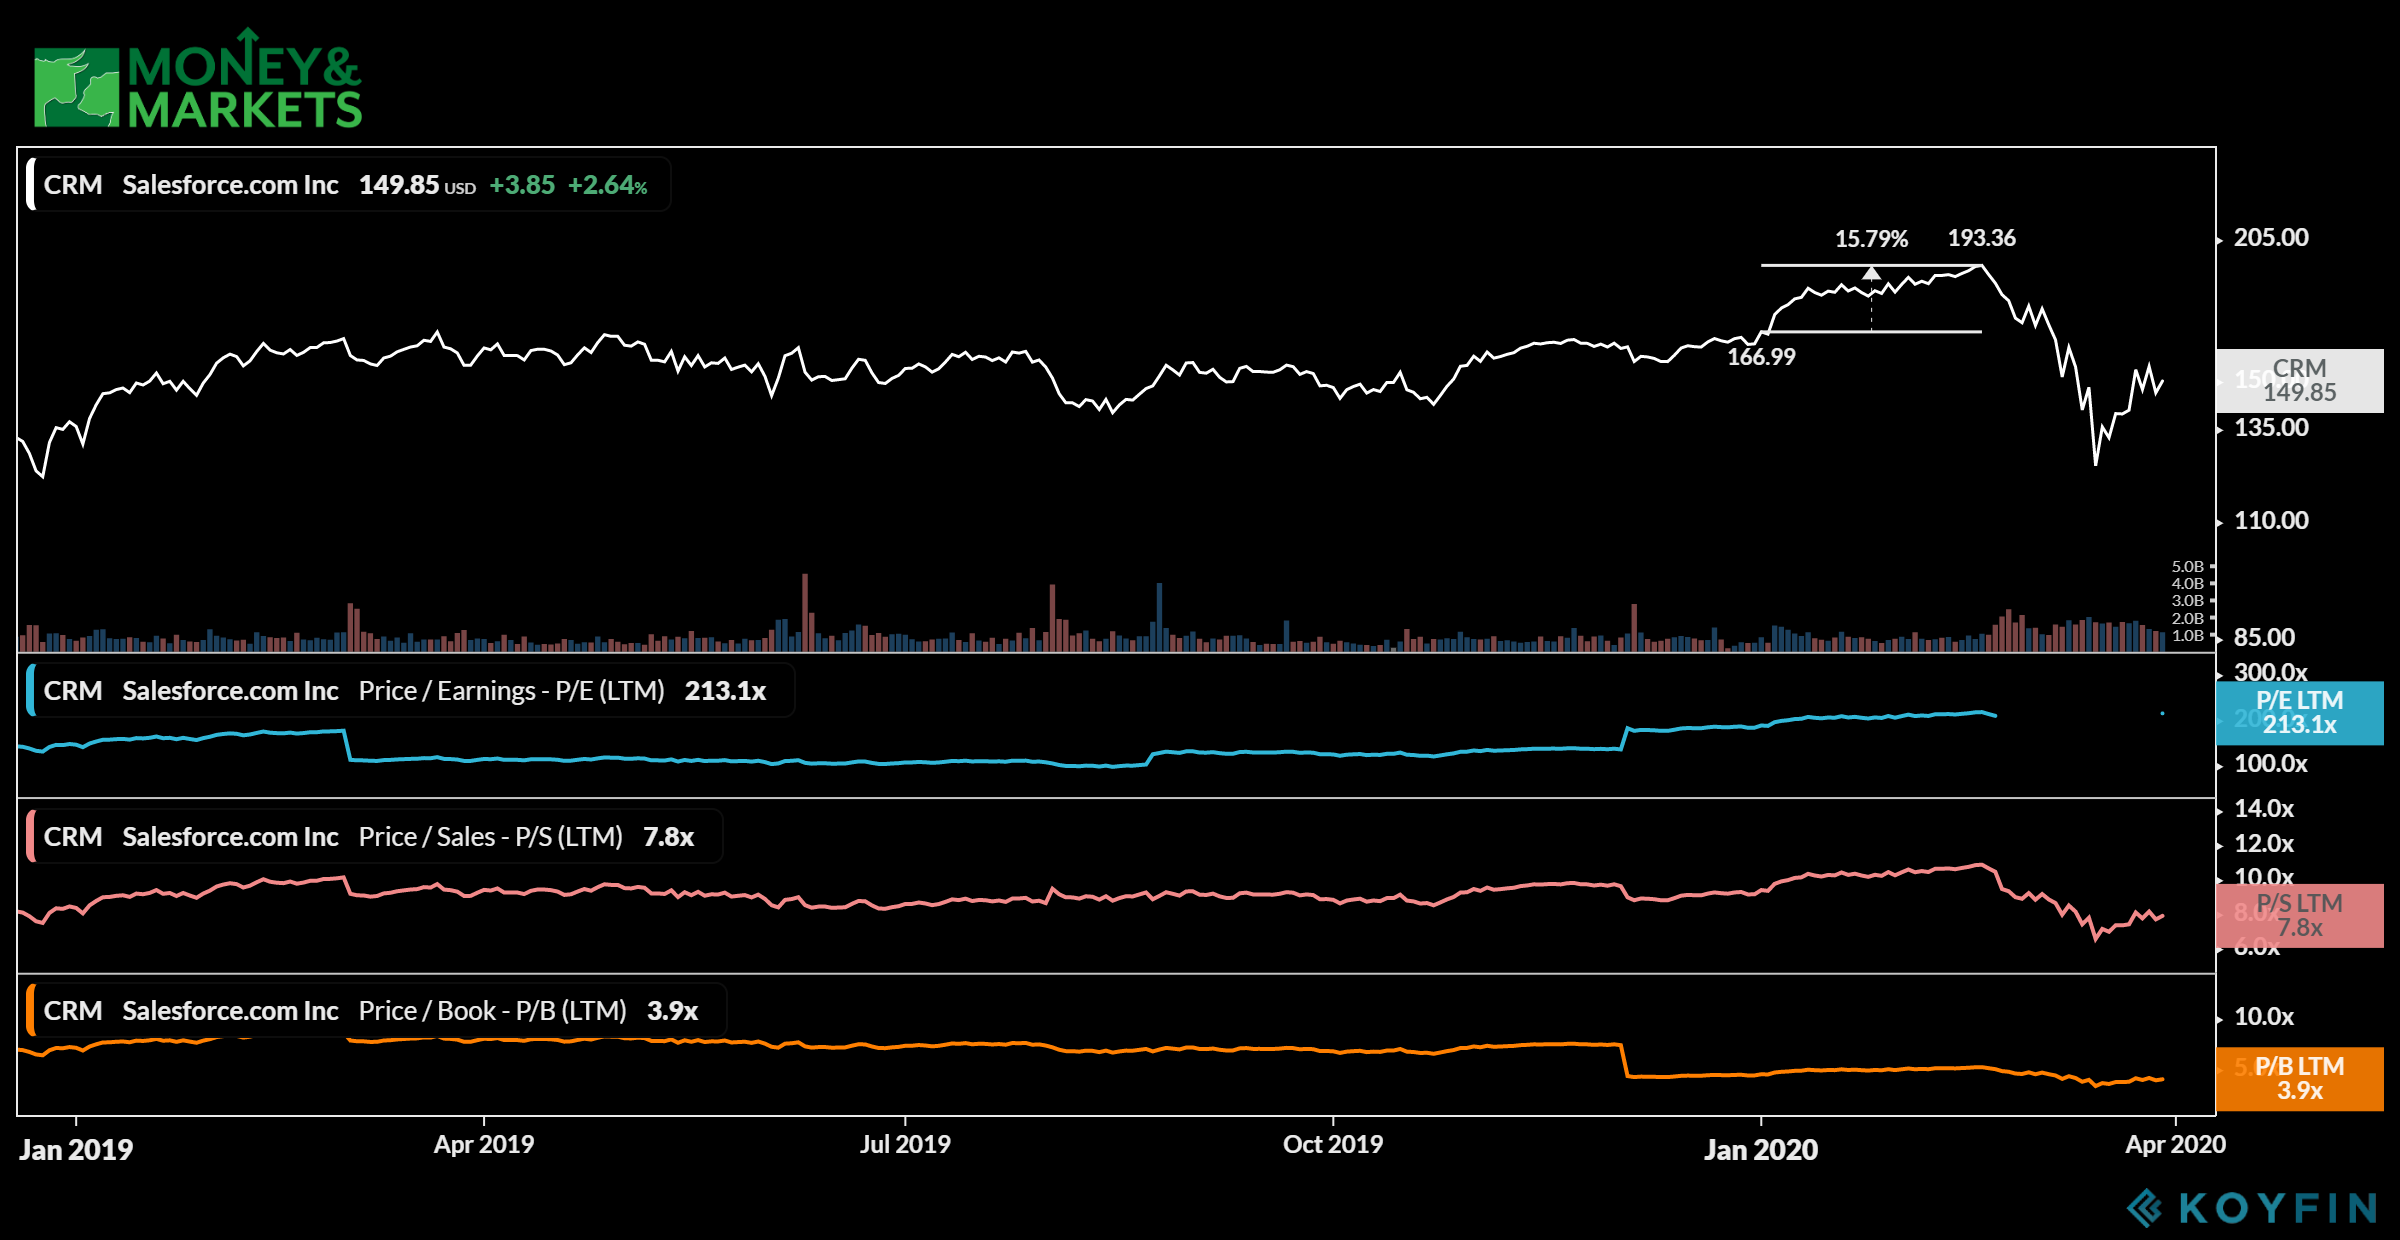The height and width of the screenshot is (1240, 2400).
Task: Click the 100.0x P/E axis label
Action: coord(2271,764)
